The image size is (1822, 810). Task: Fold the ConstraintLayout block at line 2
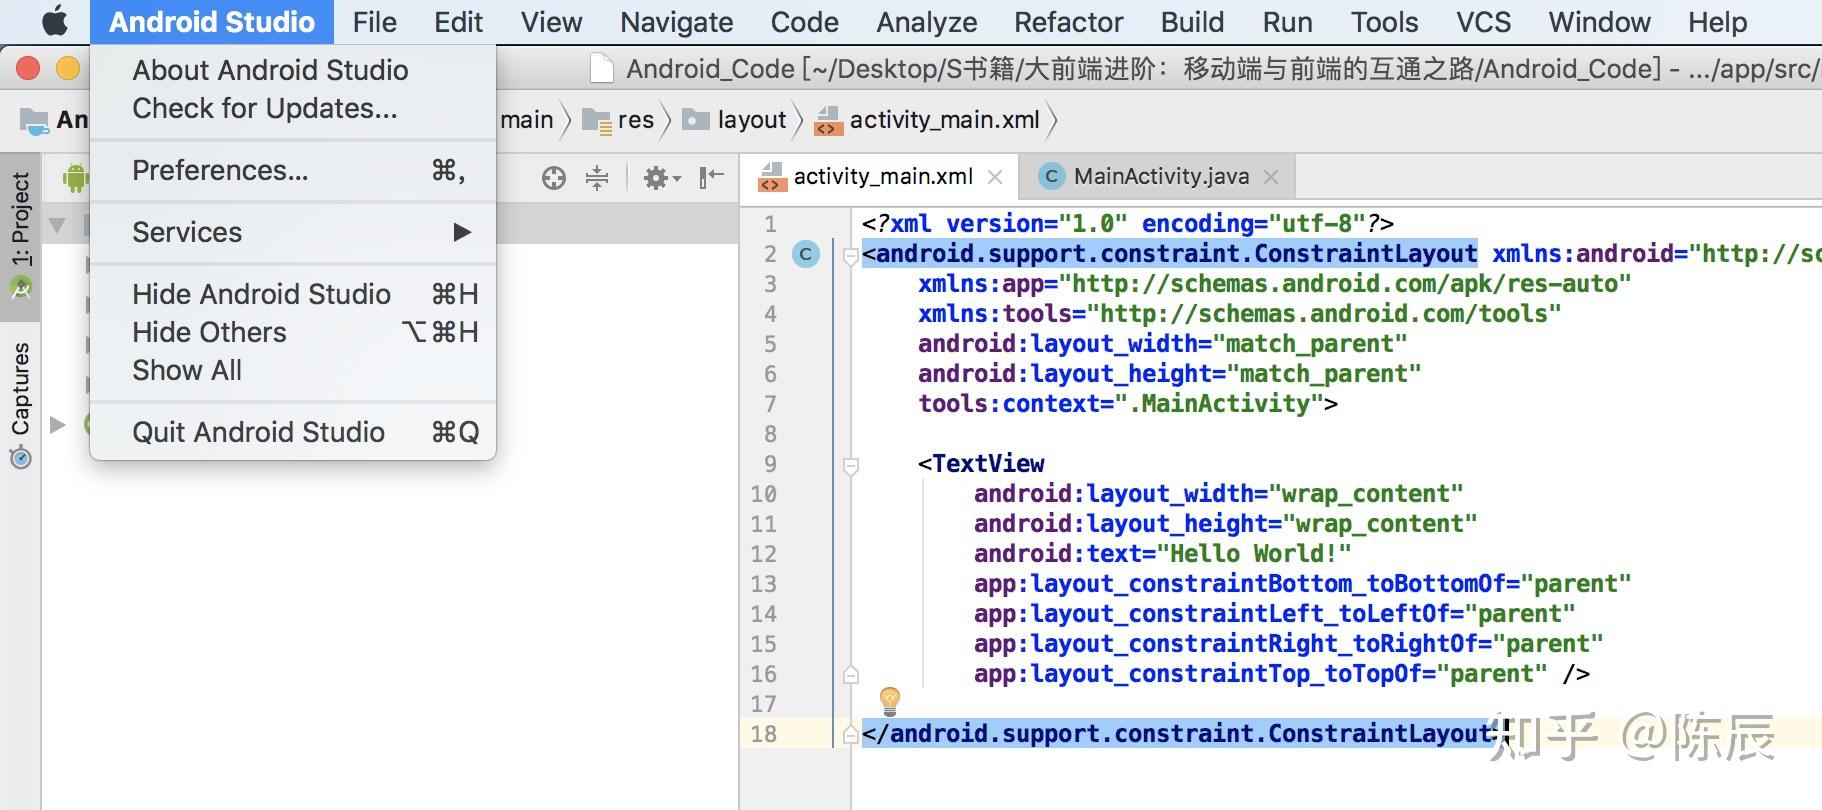(x=850, y=256)
